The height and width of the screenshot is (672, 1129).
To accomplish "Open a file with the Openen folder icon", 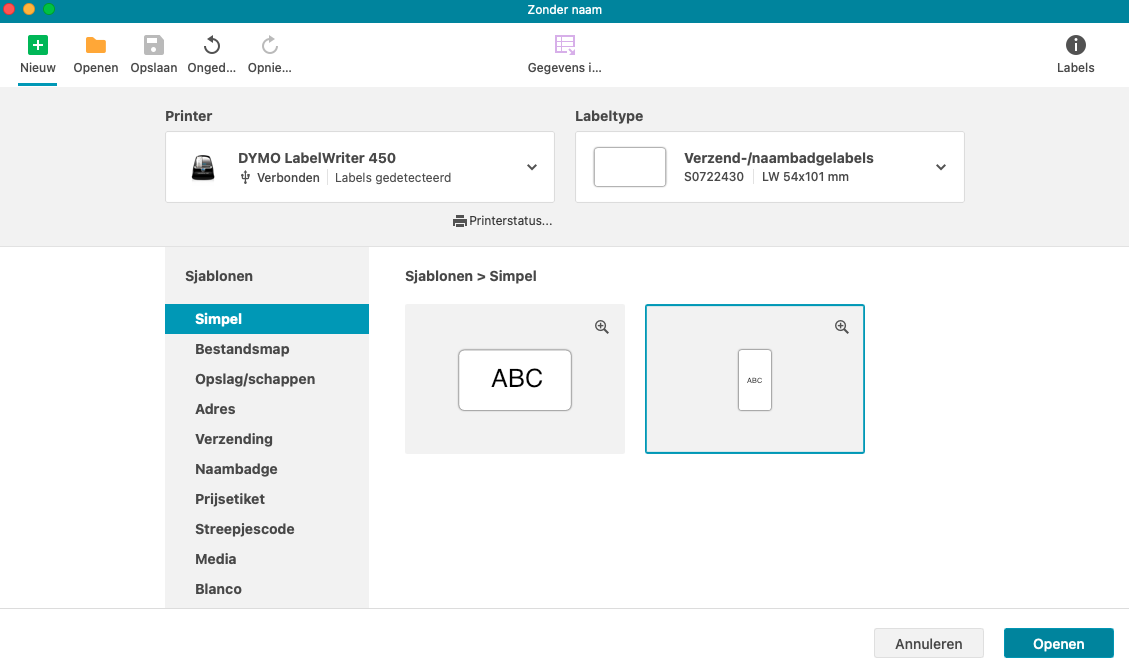I will tap(96, 45).
